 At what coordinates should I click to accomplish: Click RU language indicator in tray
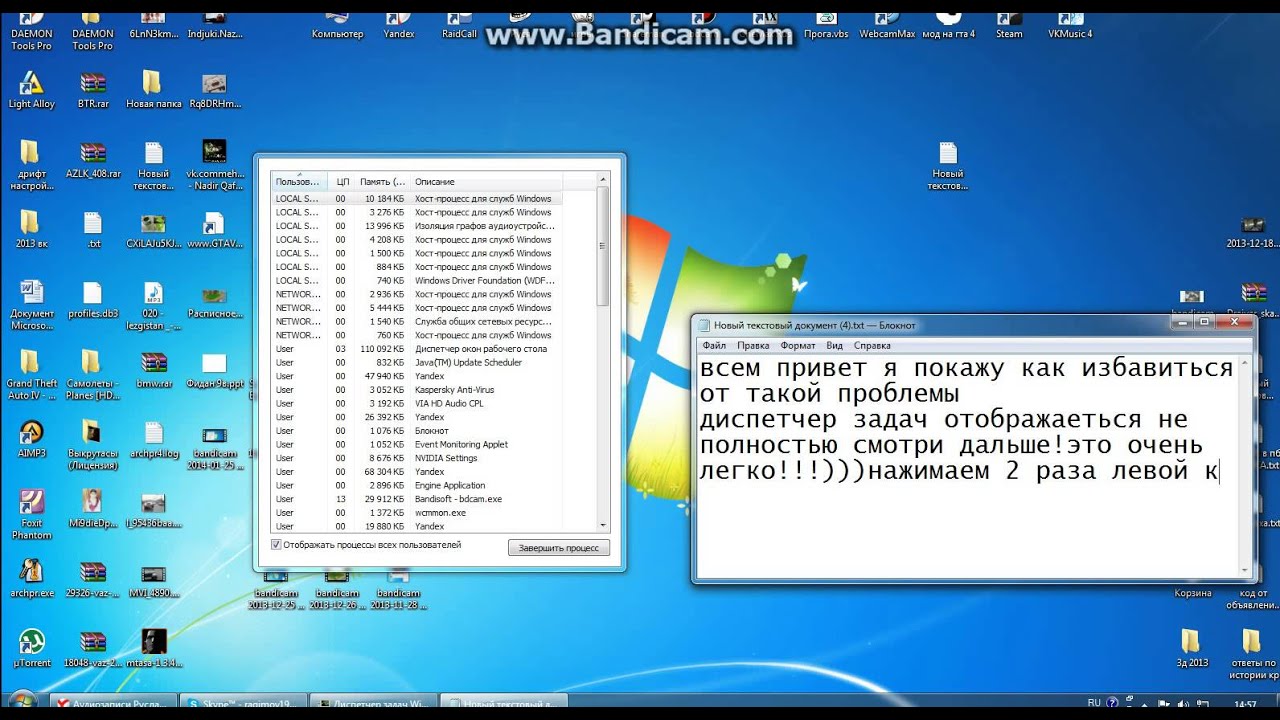(x=1095, y=704)
